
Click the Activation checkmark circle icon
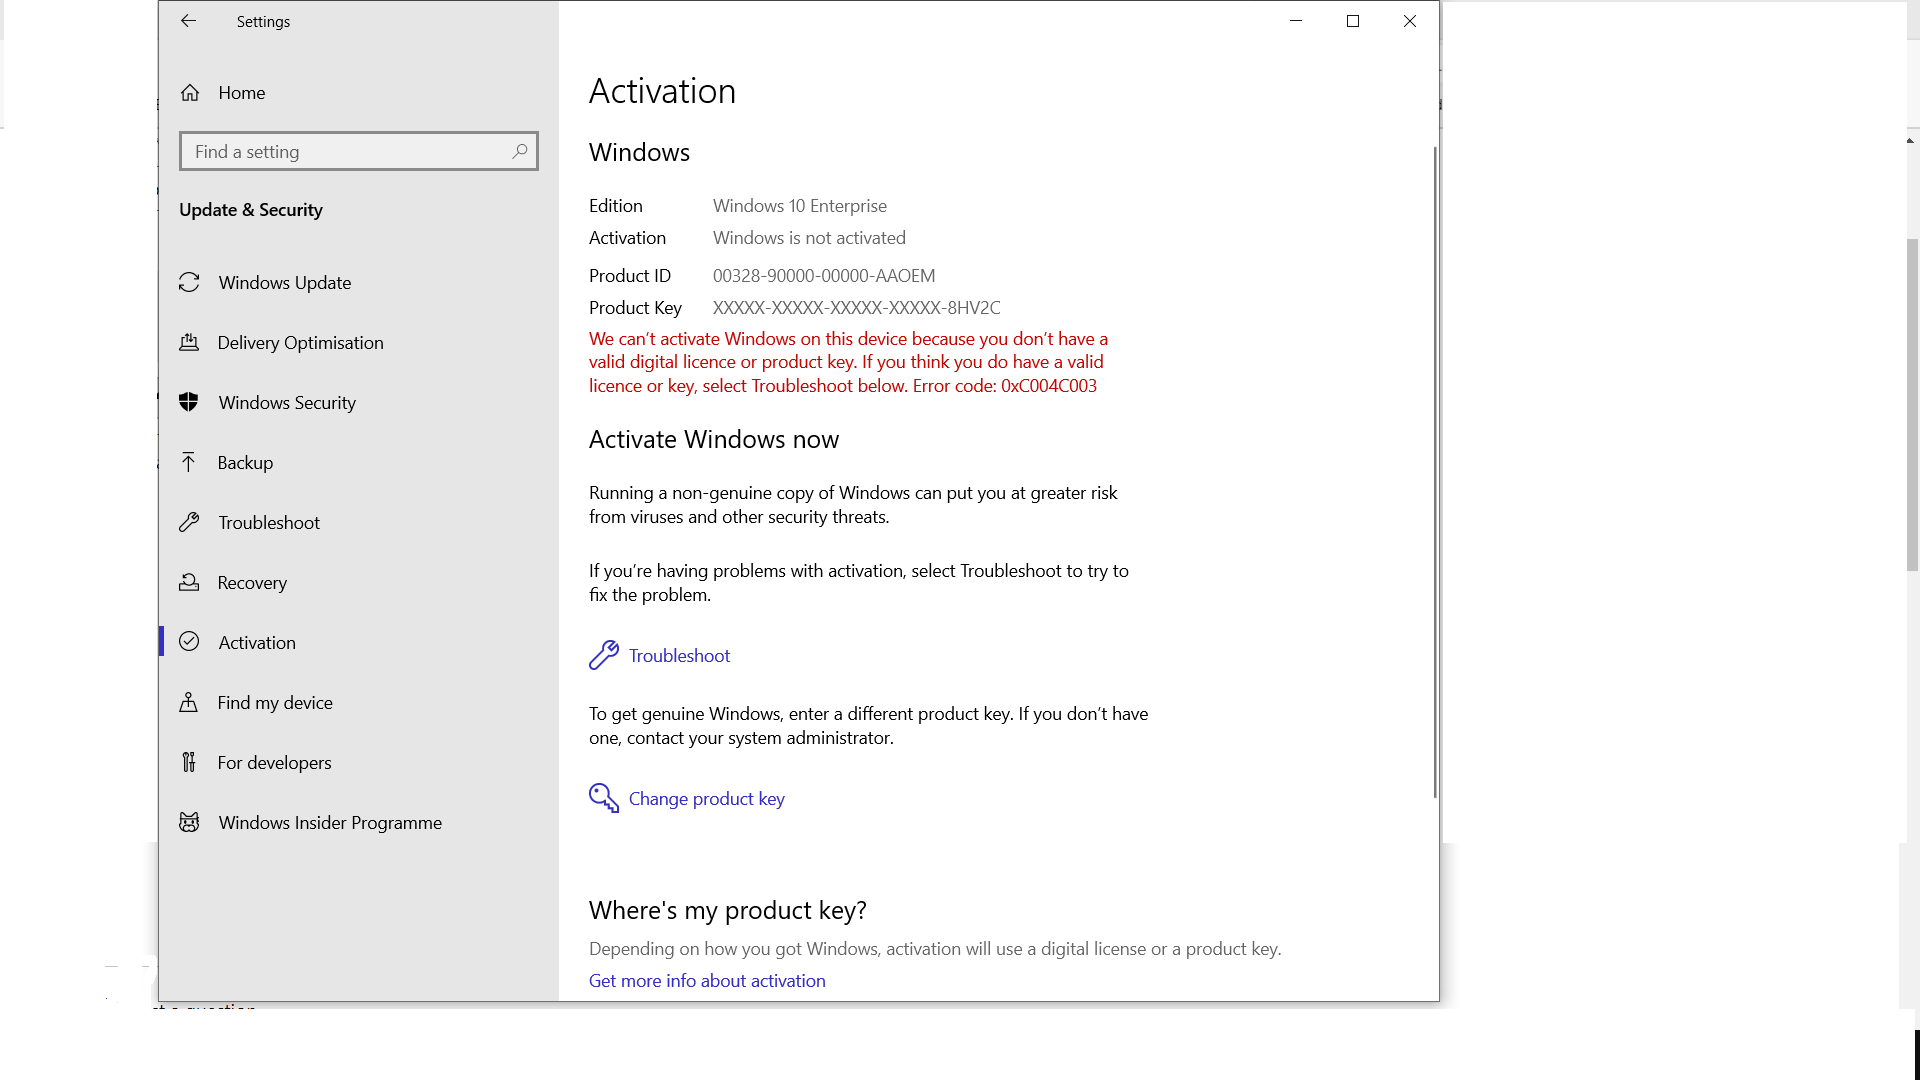189,642
